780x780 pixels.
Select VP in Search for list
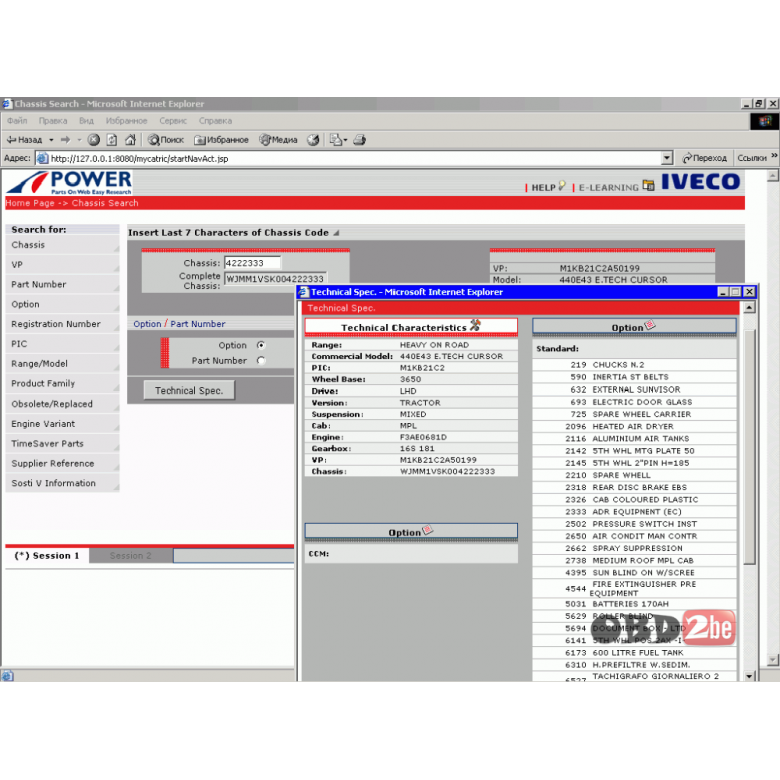pos(63,265)
